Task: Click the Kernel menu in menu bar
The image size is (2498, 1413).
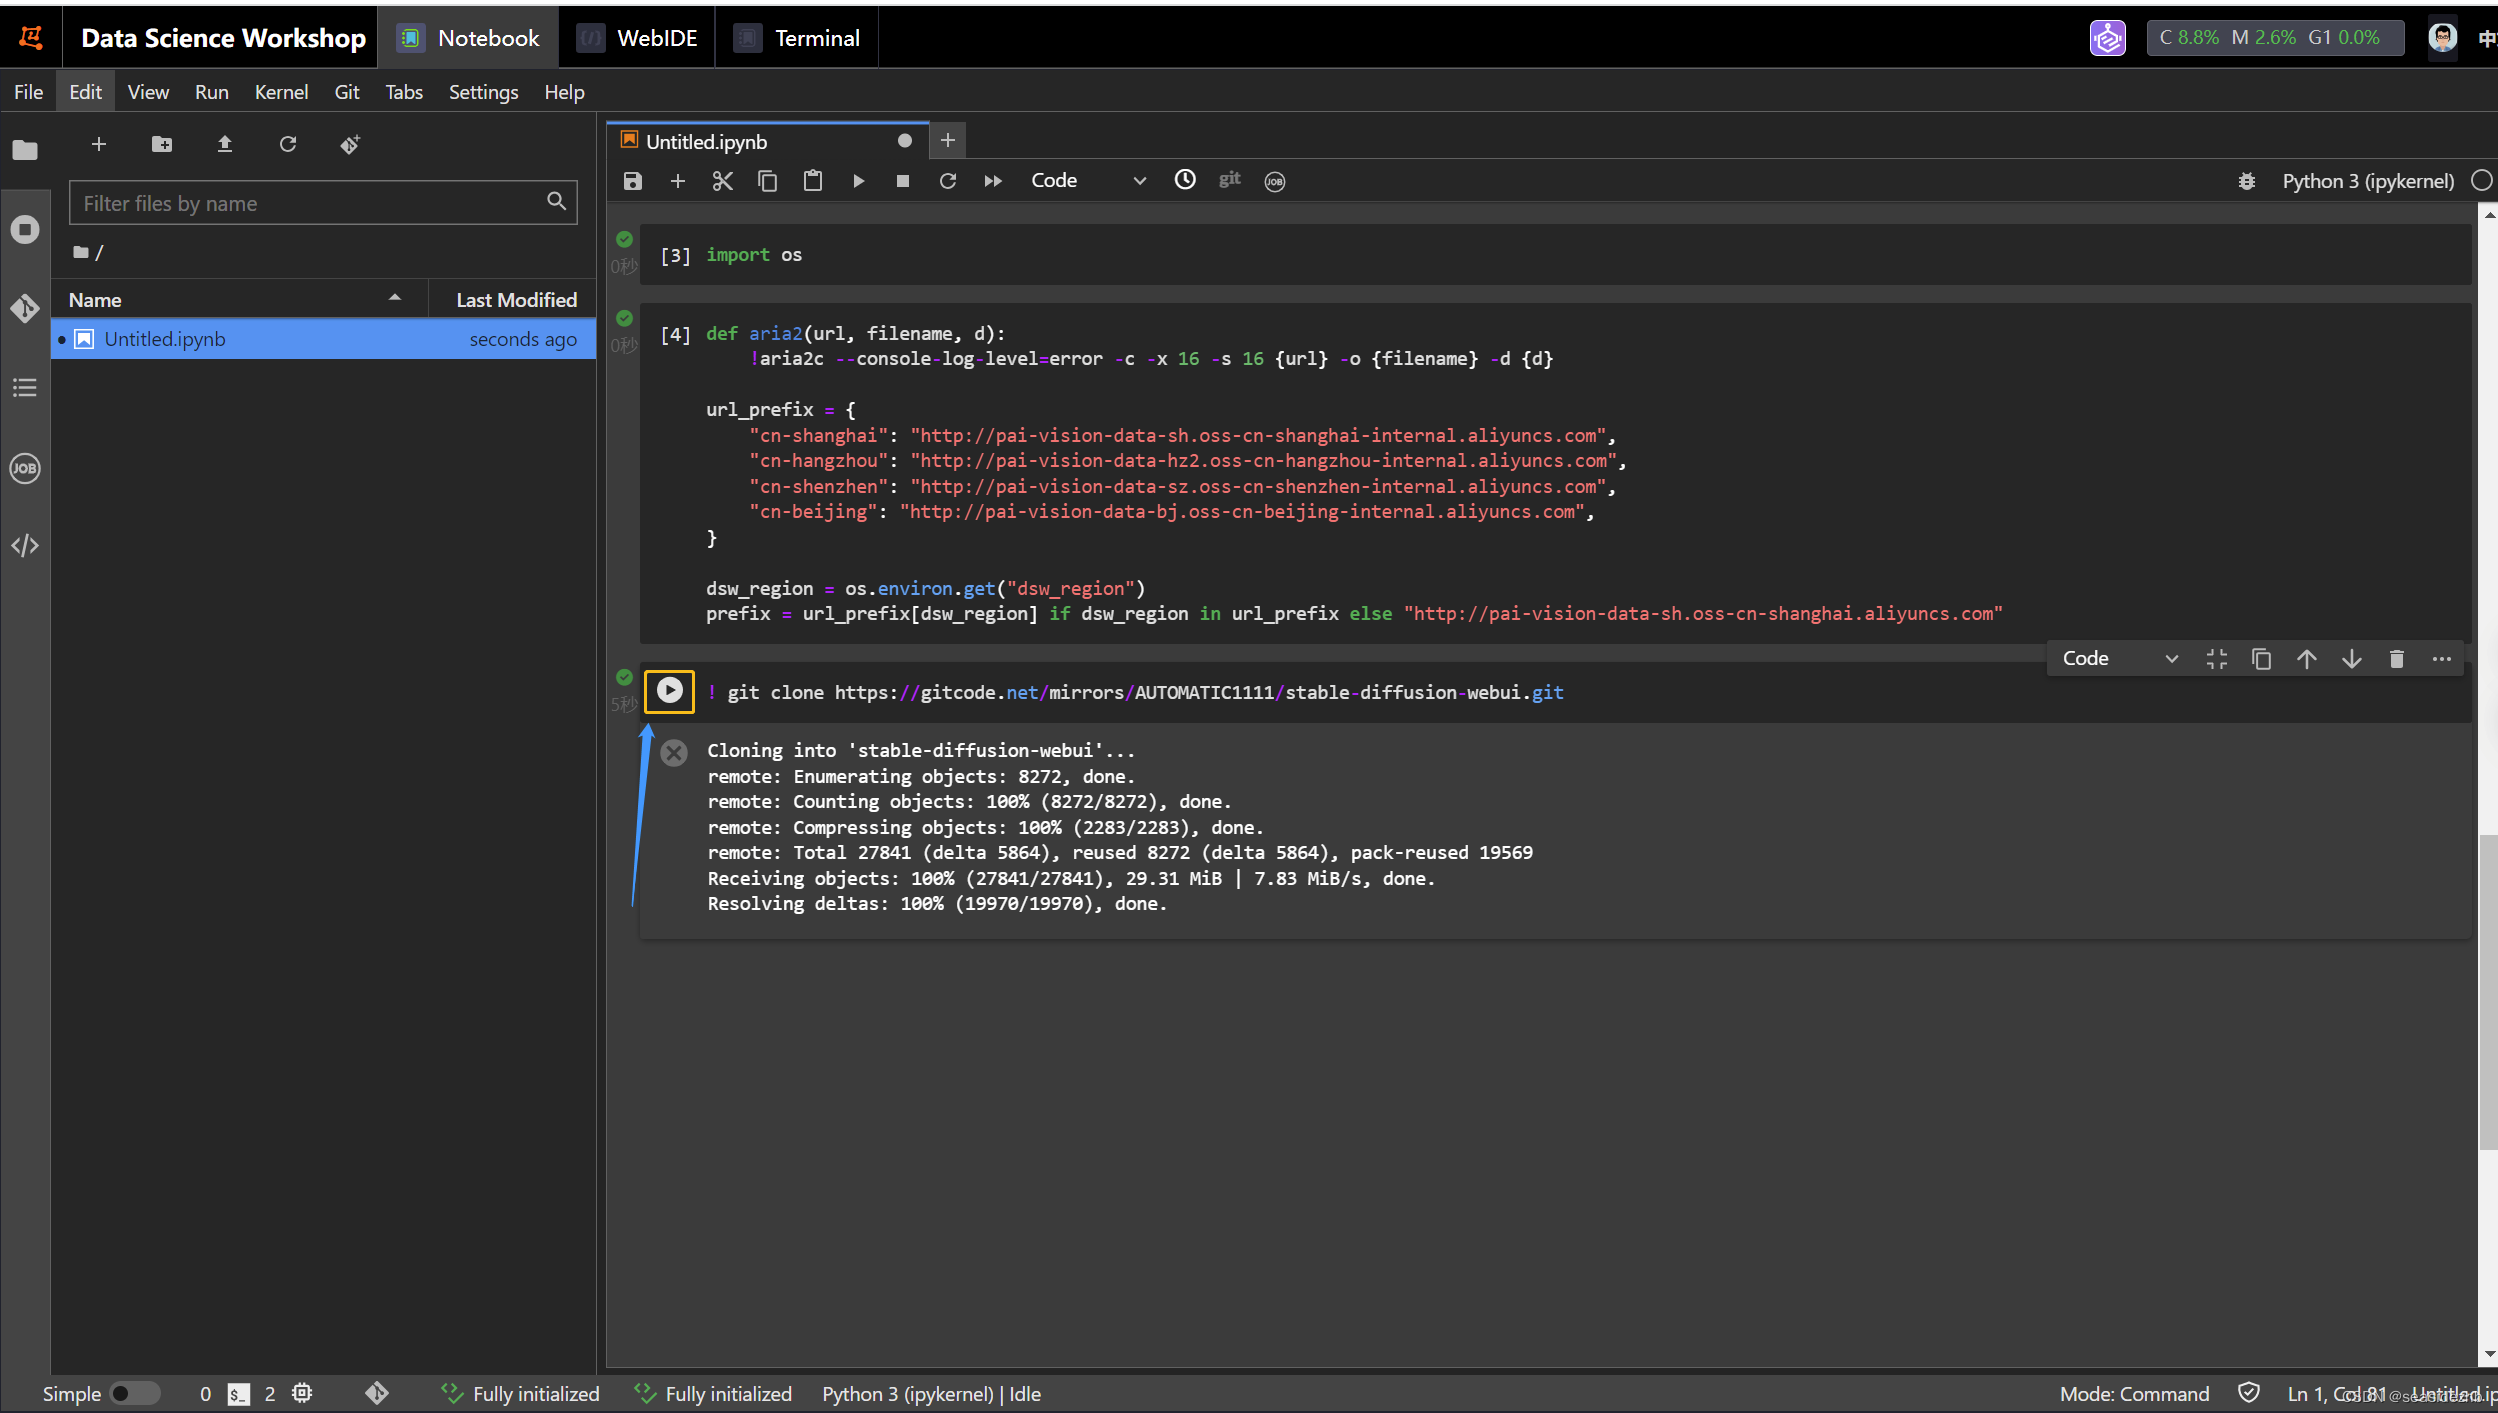Action: (x=280, y=93)
